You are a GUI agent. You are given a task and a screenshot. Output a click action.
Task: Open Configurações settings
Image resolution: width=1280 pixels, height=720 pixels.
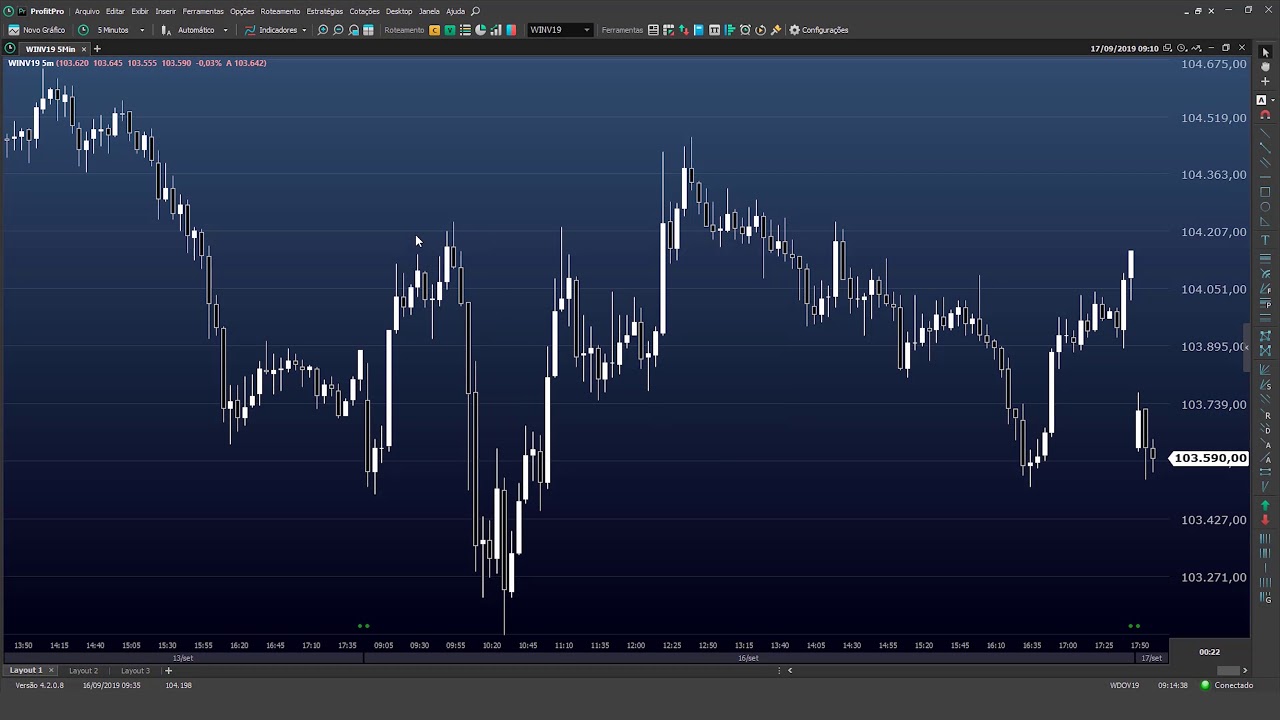point(819,30)
